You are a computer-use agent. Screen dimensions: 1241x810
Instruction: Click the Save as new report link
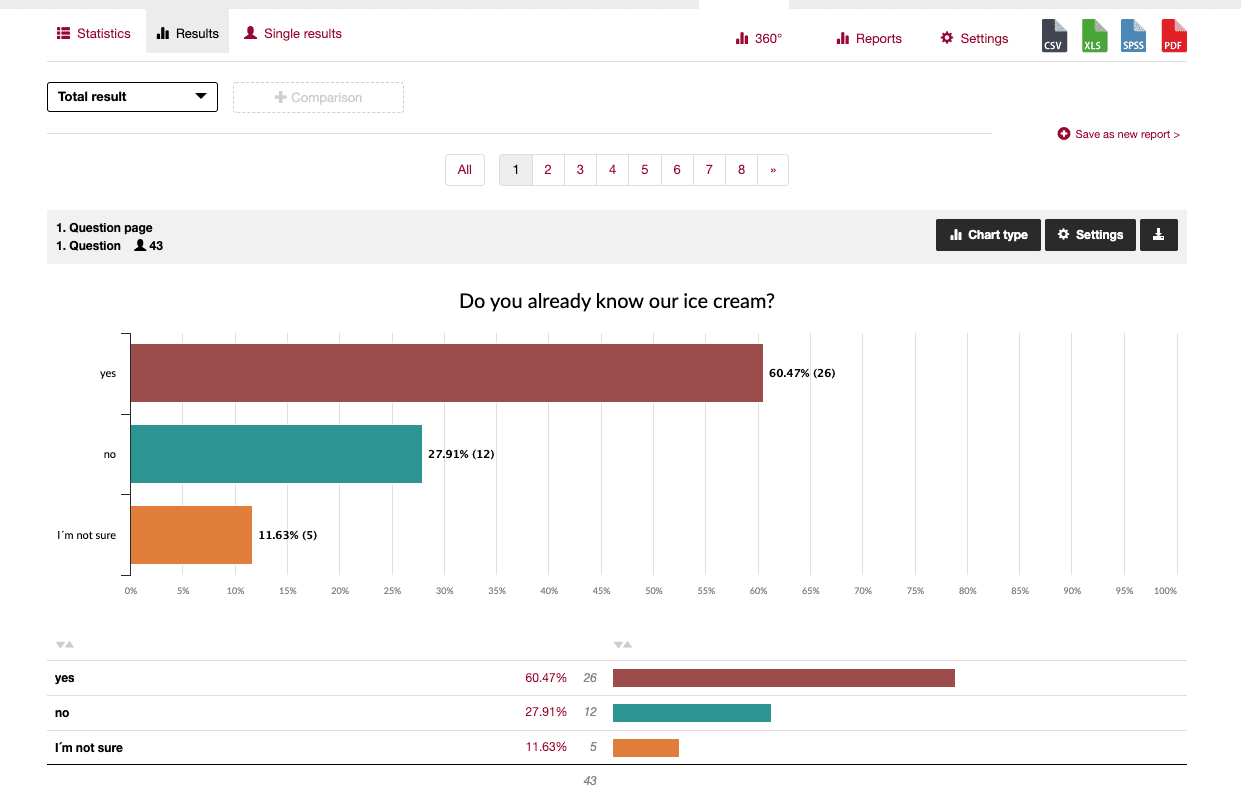click(1118, 133)
